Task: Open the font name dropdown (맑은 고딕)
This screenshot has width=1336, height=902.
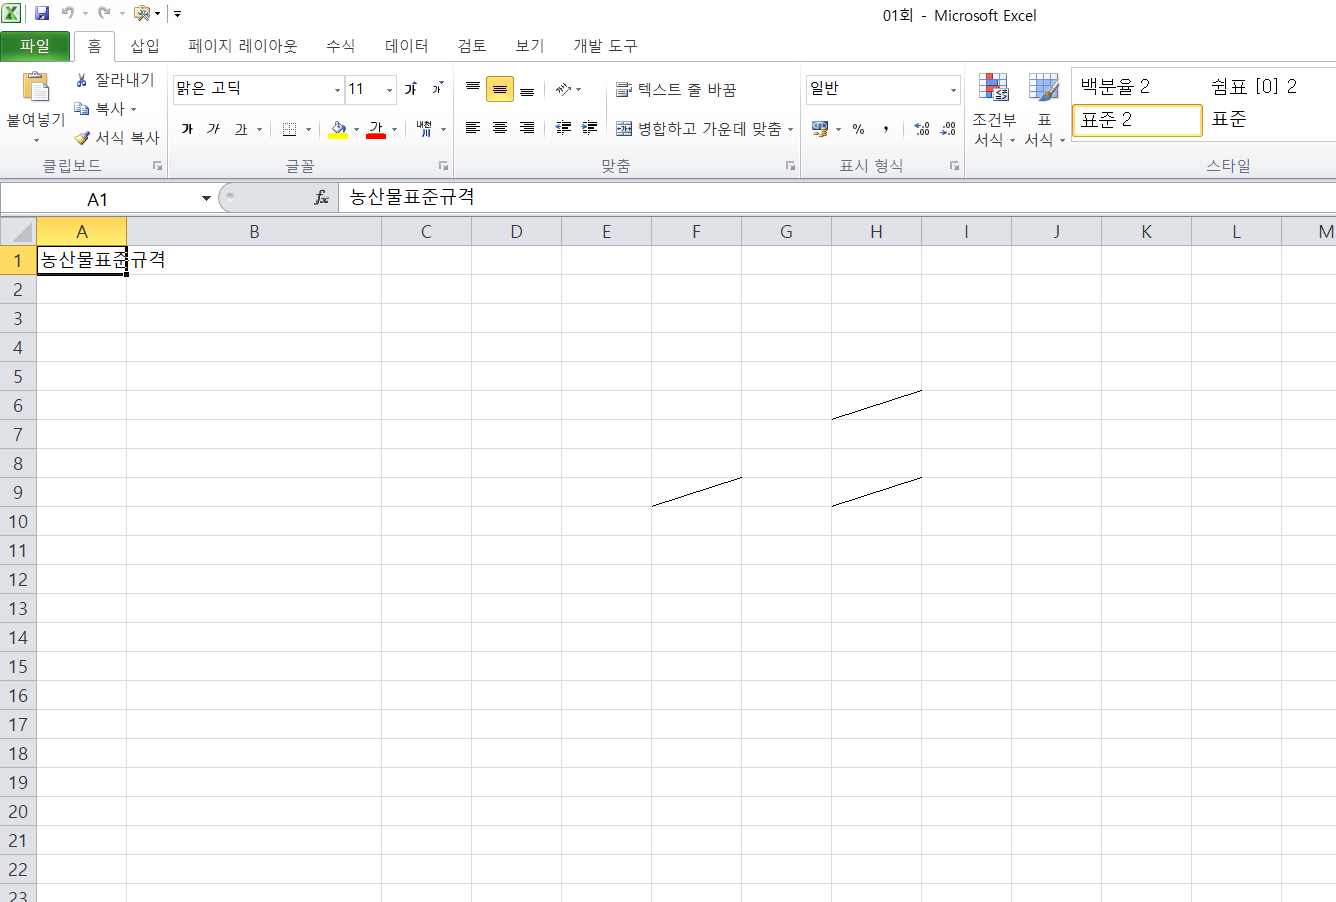Action: pyautogui.click(x=337, y=90)
